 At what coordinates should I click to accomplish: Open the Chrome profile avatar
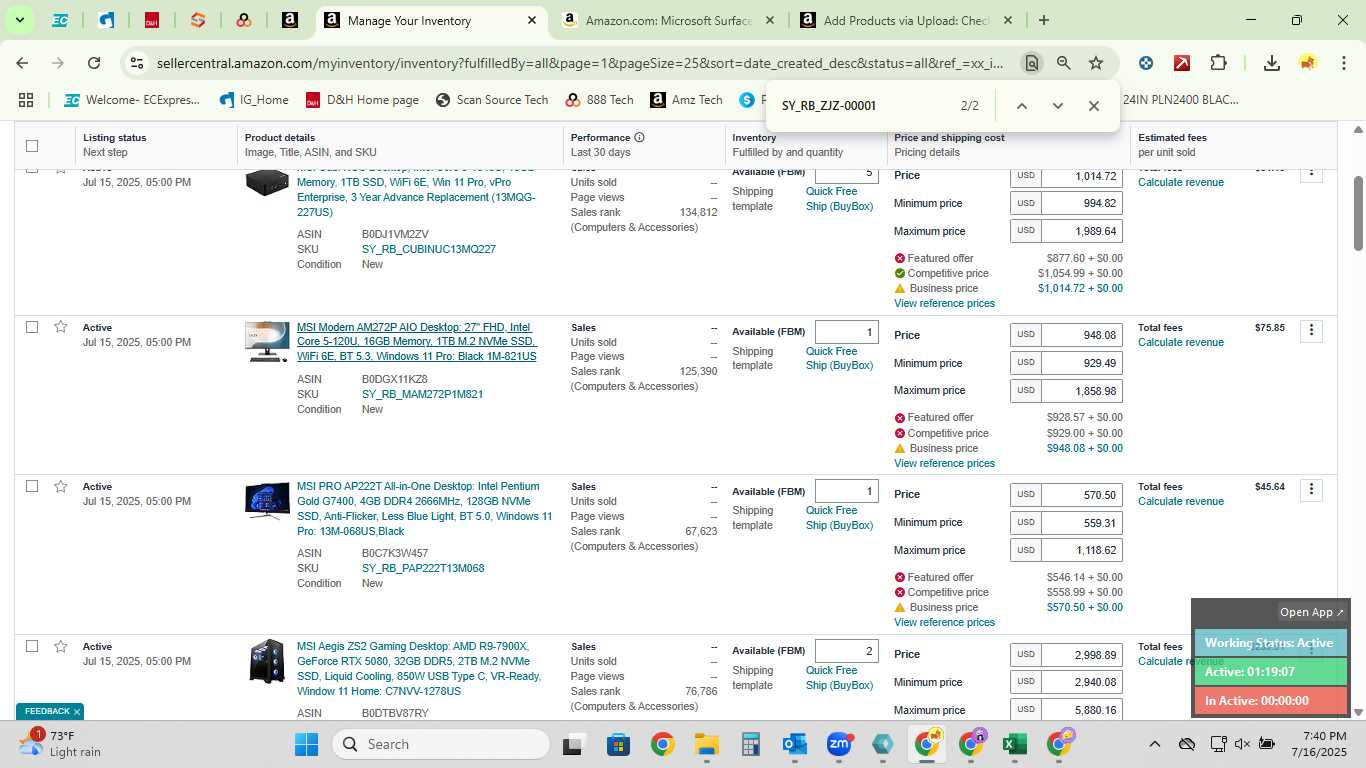(1308, 63)
